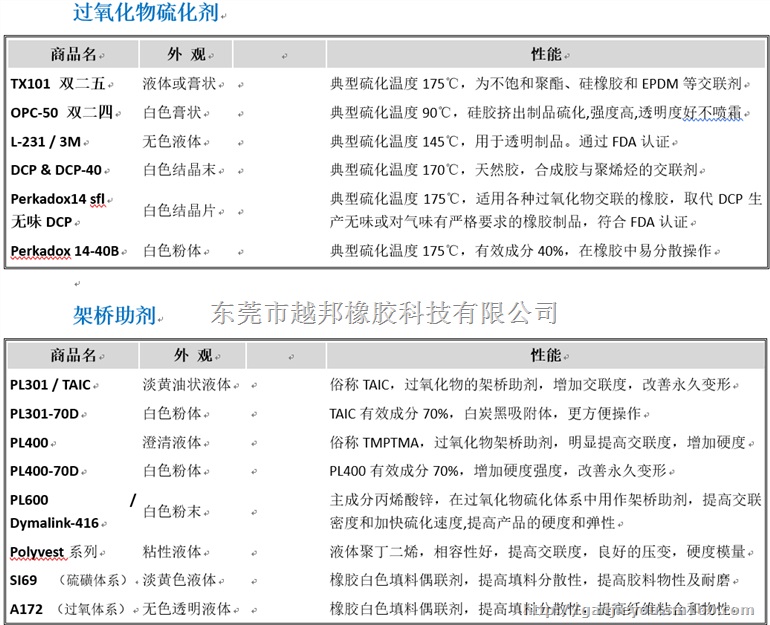Select the cell PL301-70D
Image resolution: width=770 pixels, height=625 pixels.
pyautogui.click(x=44, y=414)
